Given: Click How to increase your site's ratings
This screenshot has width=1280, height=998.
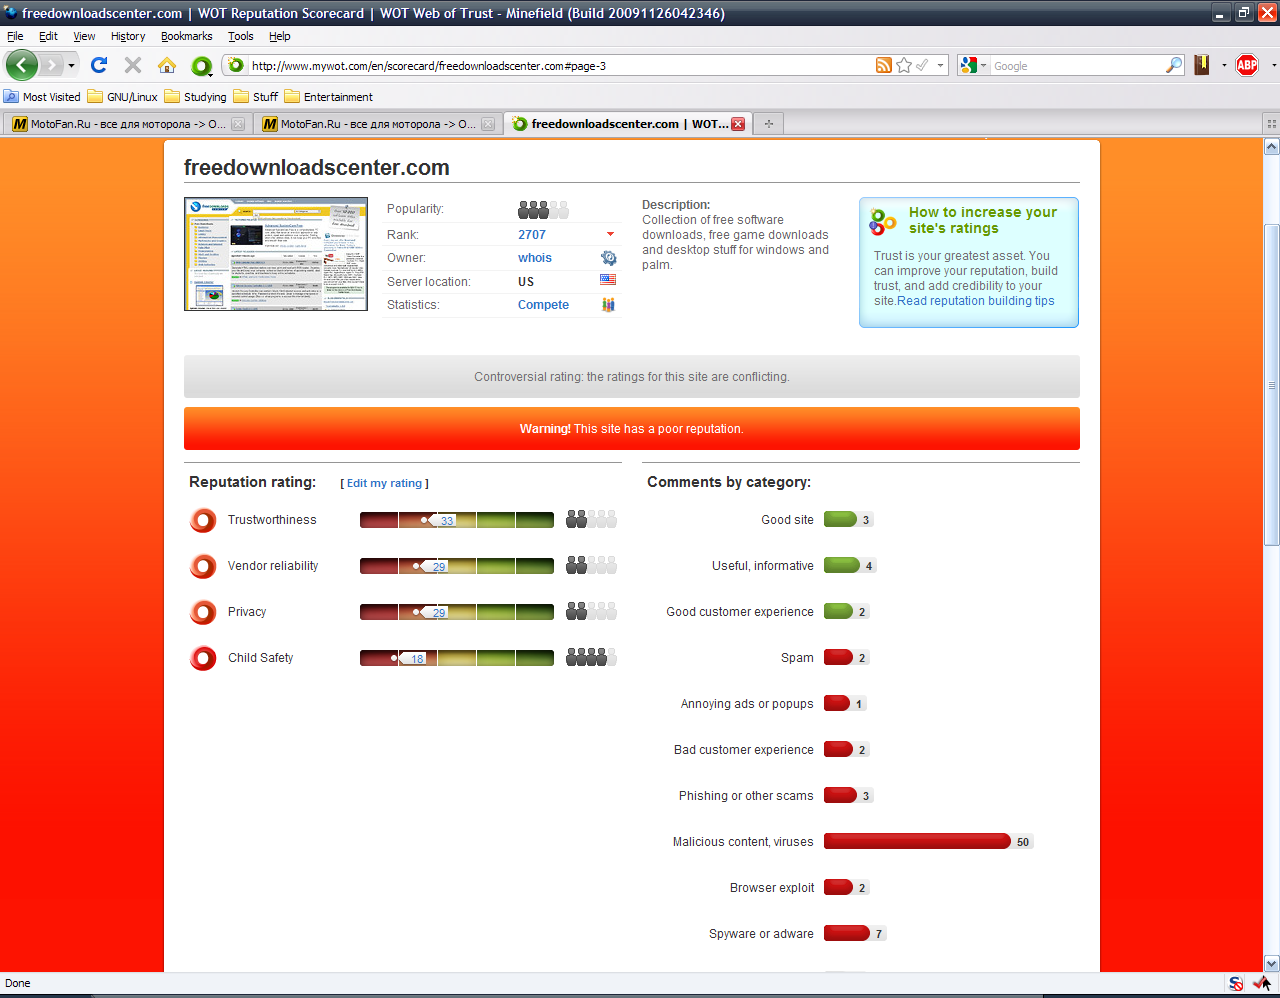Looking at the screenshot, I should point(983,220).
